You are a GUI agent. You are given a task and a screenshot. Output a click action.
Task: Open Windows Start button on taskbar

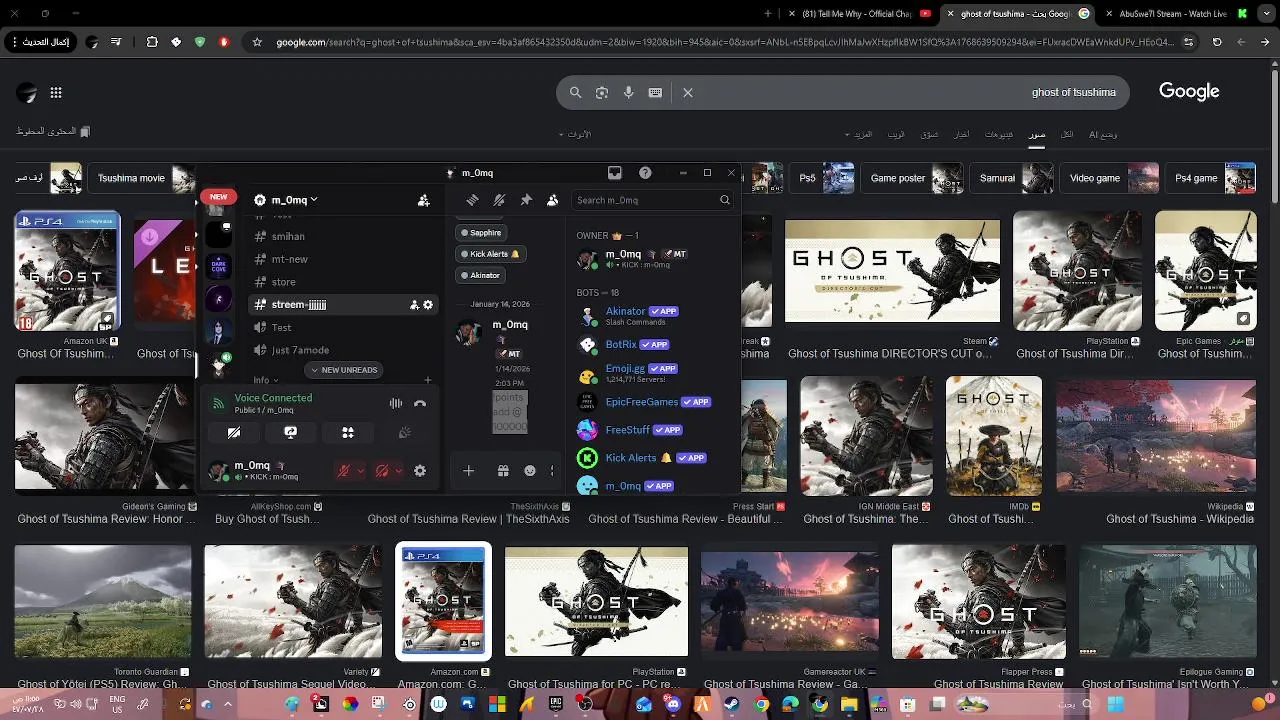[1116, 704]
